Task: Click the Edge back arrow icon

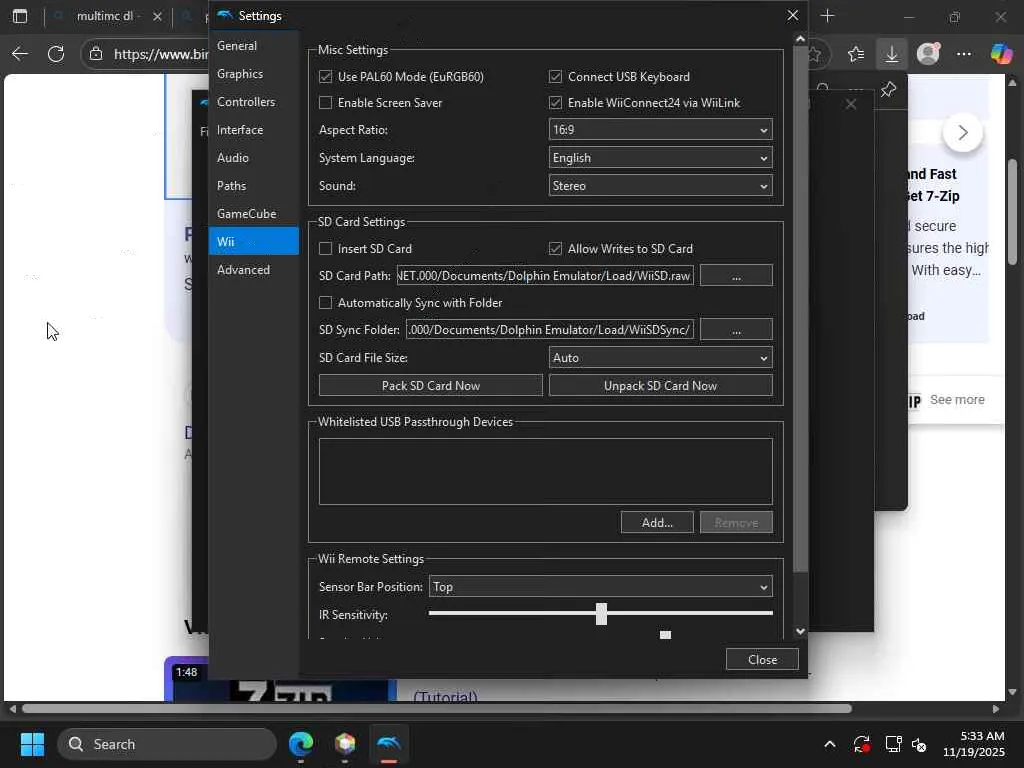Action: (20, 54)
